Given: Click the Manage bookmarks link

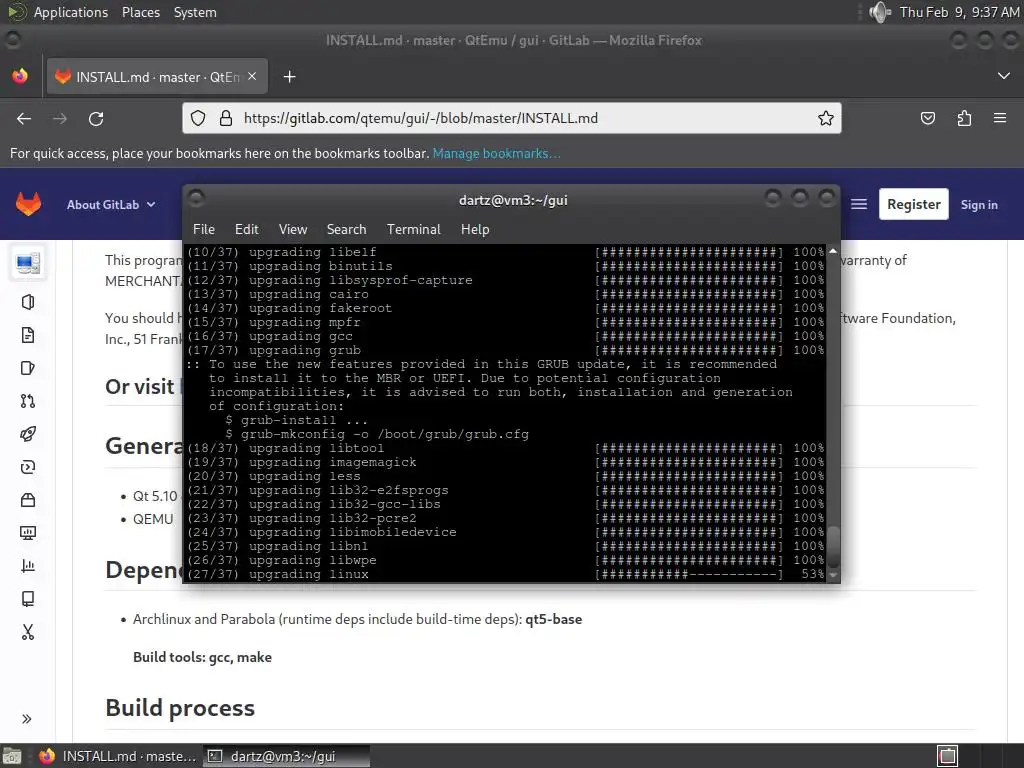Looking at the screenshot, I should pyautogui.click(x=496, y=153).
